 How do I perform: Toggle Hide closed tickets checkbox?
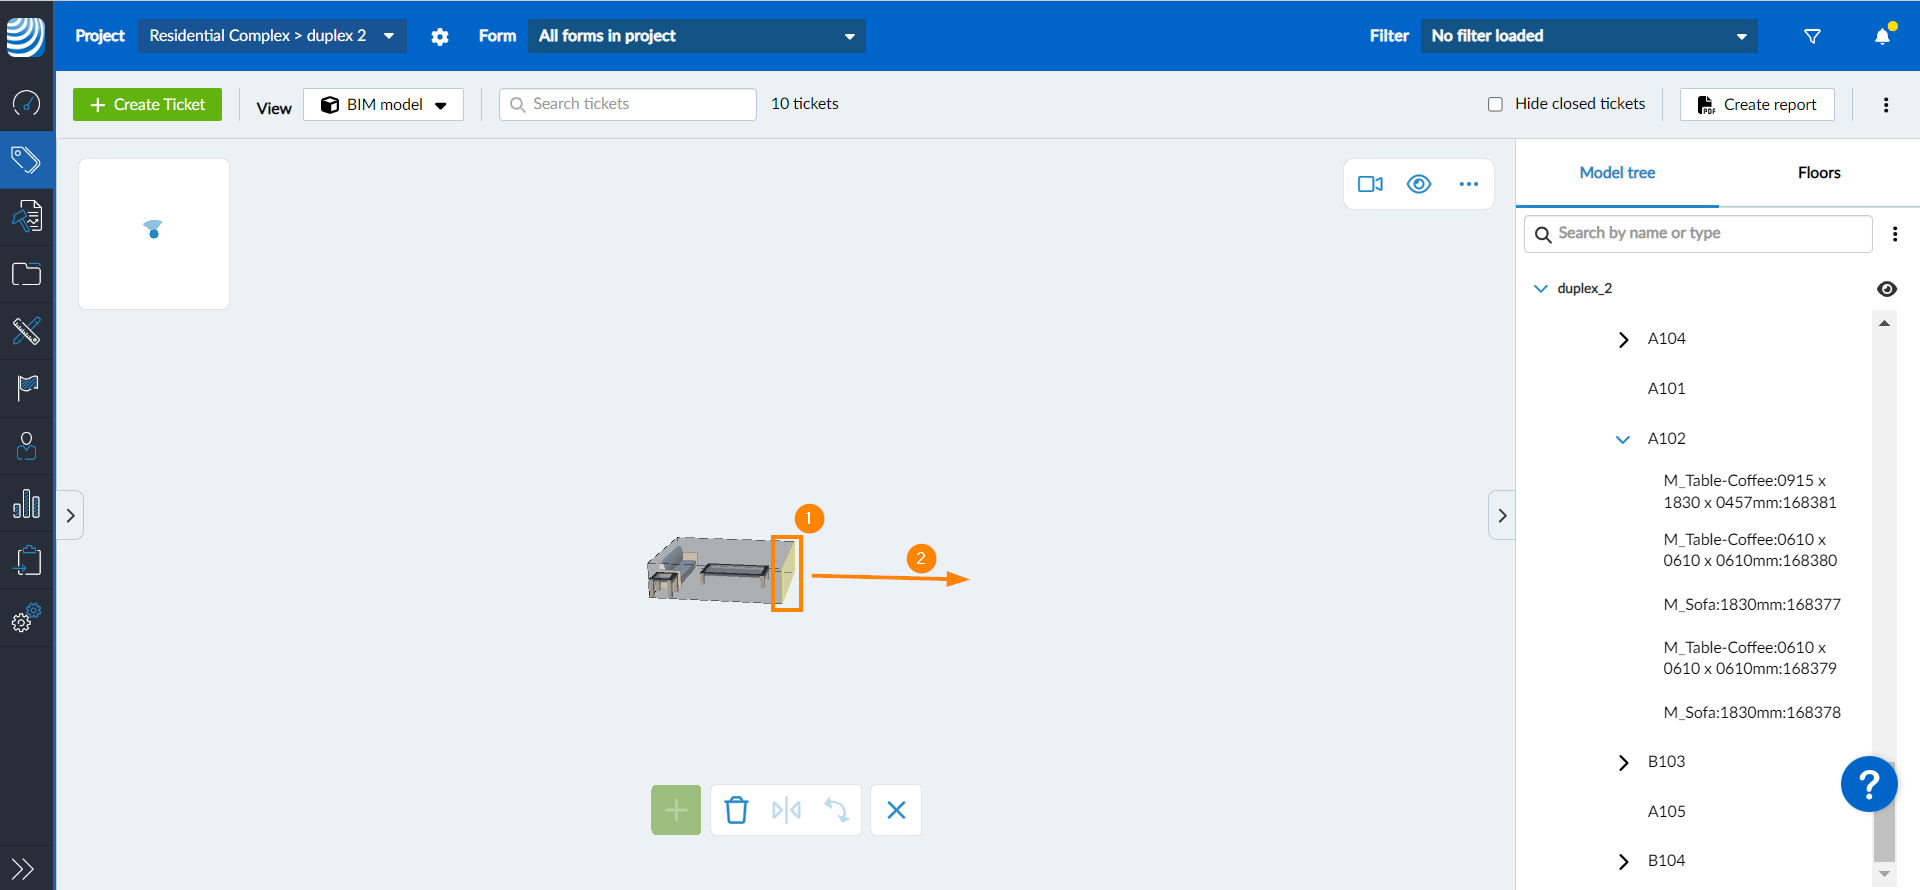coord(1495,104)
